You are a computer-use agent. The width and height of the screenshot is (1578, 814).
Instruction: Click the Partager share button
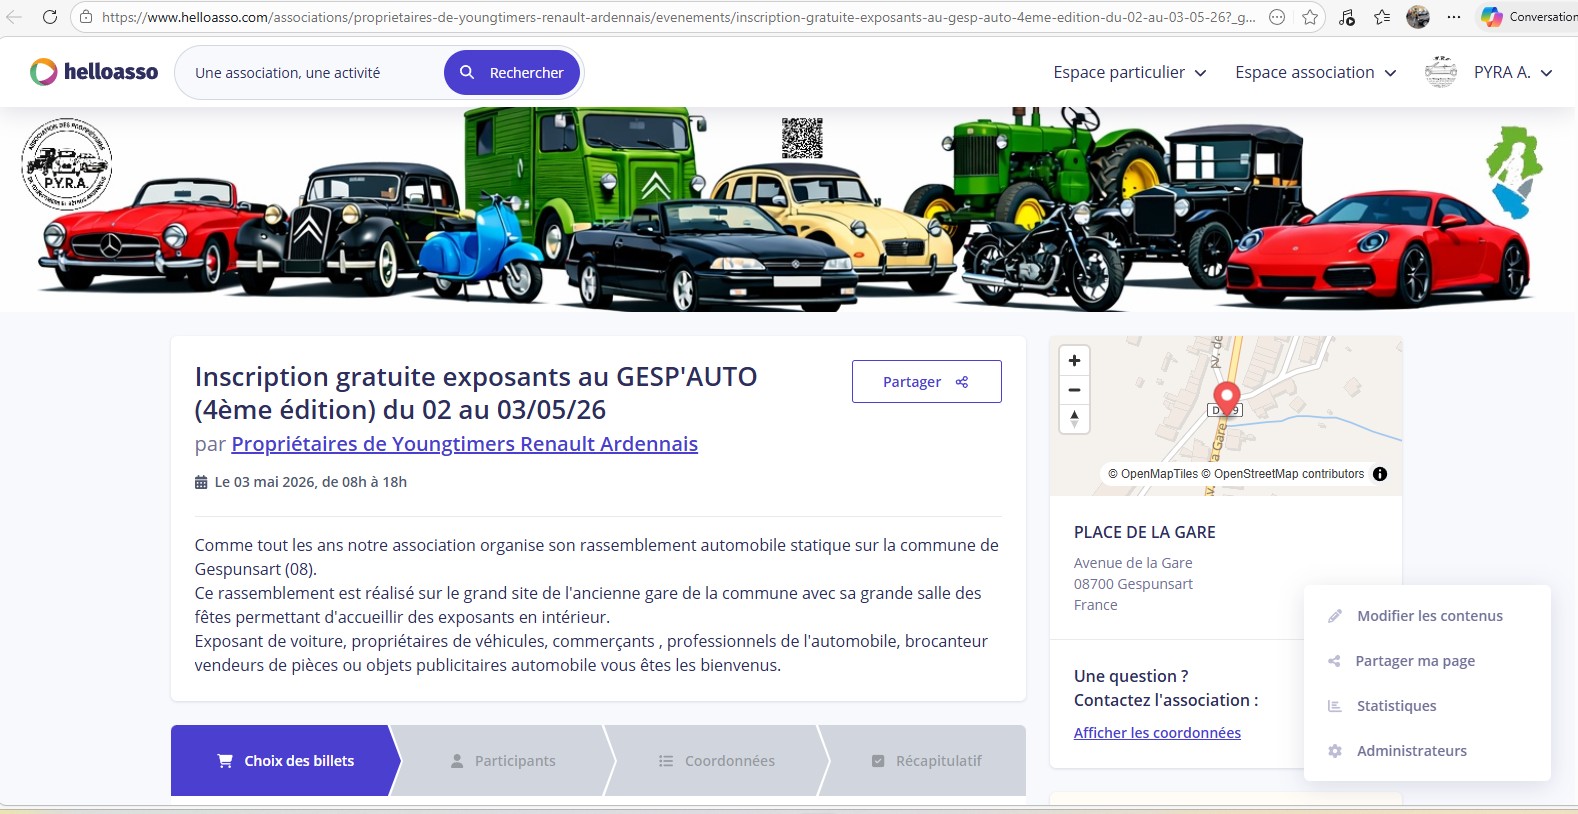pos(926,382)
